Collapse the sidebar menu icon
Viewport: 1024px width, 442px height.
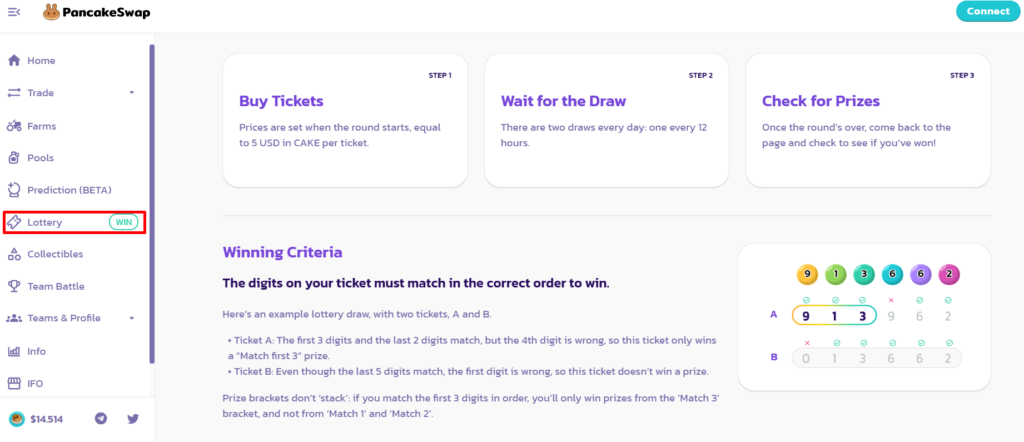pyautogui.click(x=14, y=12)
